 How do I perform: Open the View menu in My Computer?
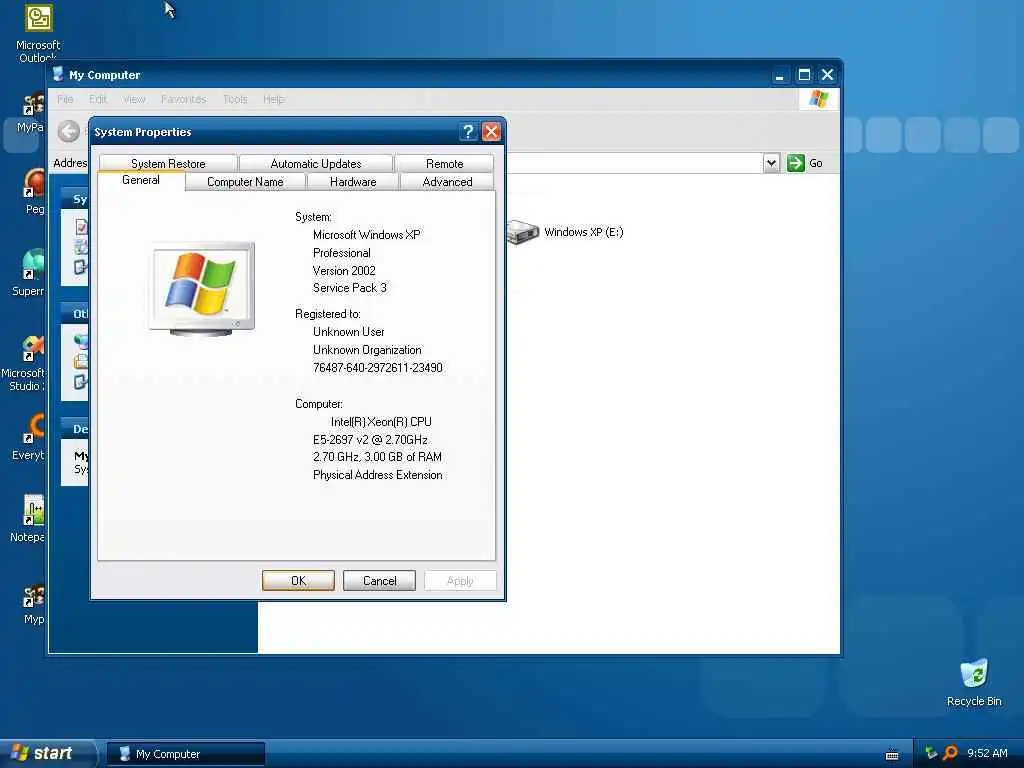[x=134, y=99]
